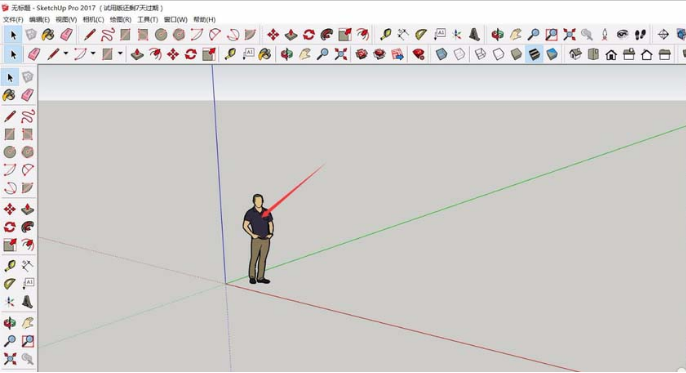Select Pie tool in the left palette
686x373 pixels.
28,188
